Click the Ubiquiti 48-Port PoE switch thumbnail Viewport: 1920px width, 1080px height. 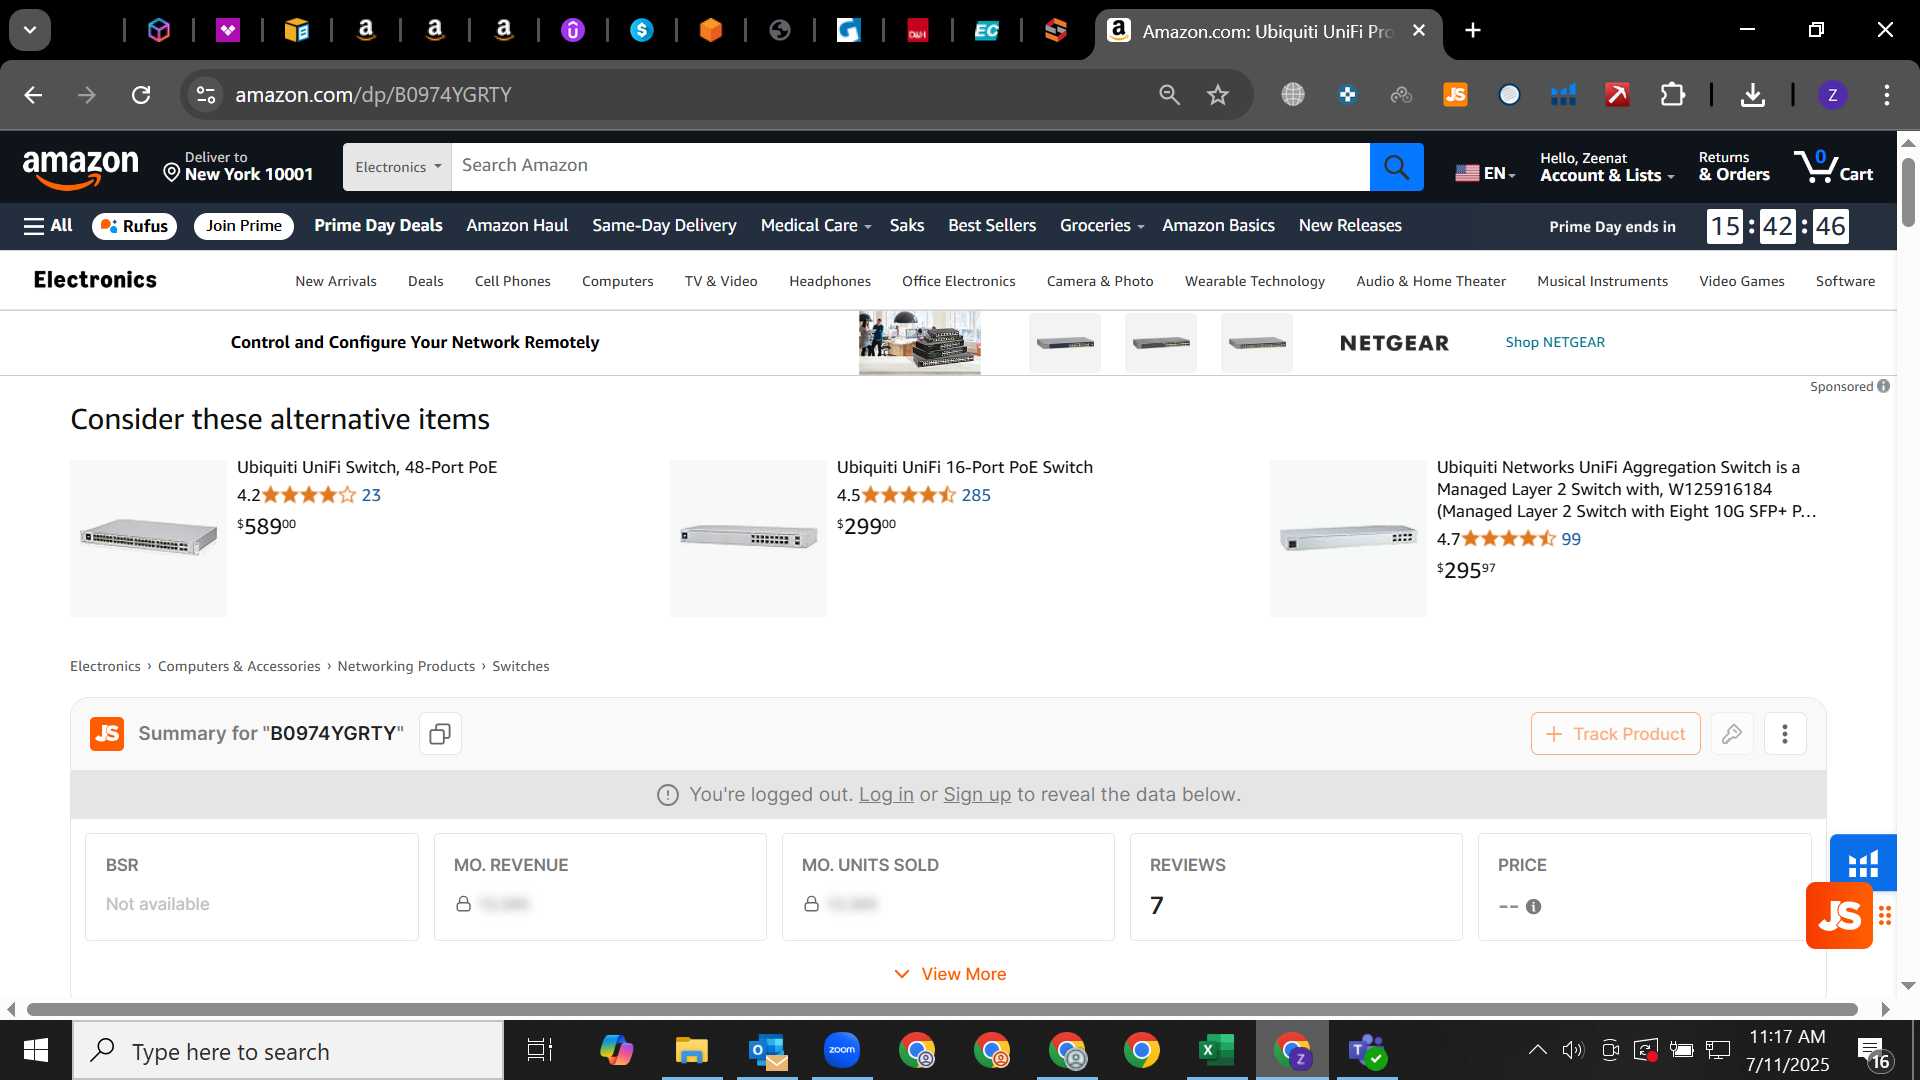[x=148, y=538]
